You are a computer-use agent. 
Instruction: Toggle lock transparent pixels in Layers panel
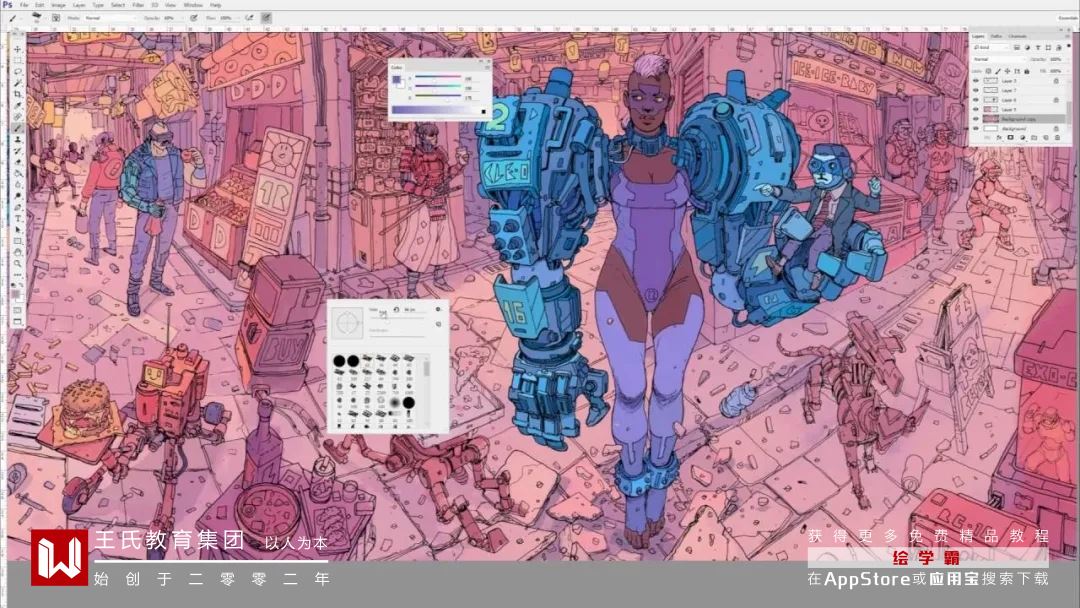[x=988, y=71]
